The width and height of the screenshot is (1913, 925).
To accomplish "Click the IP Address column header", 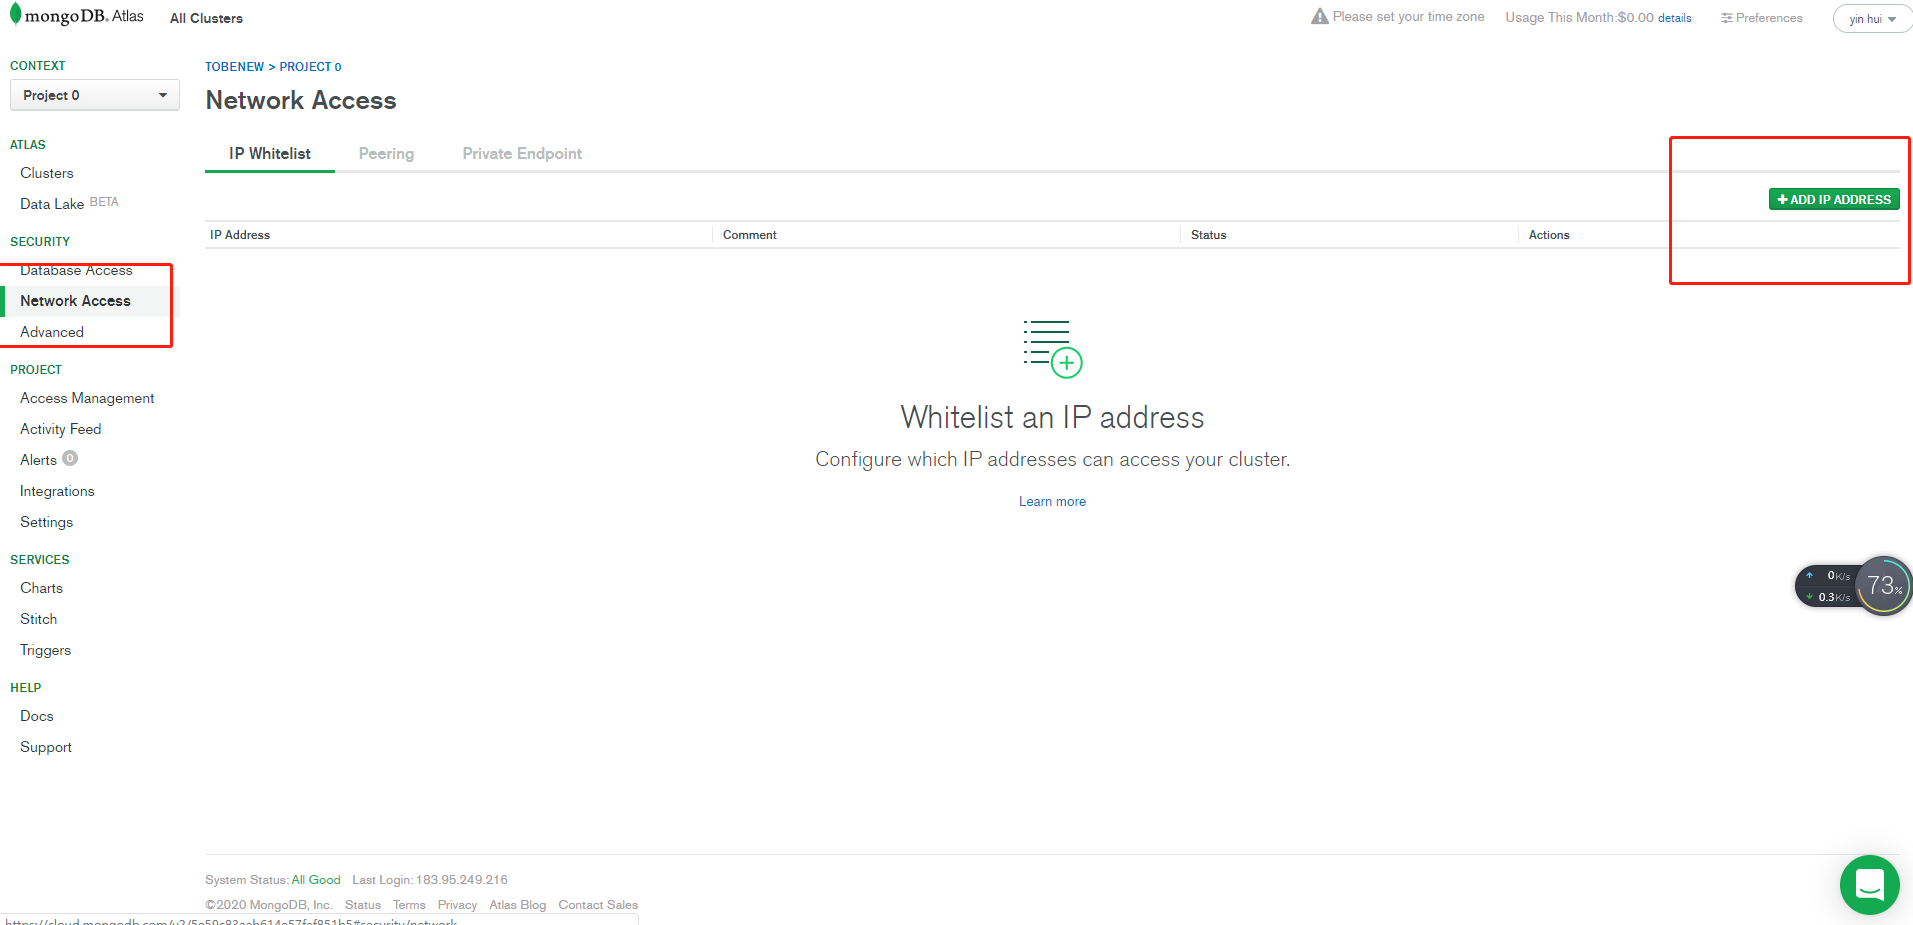I will pyautogui.click(x=240, y=235).
